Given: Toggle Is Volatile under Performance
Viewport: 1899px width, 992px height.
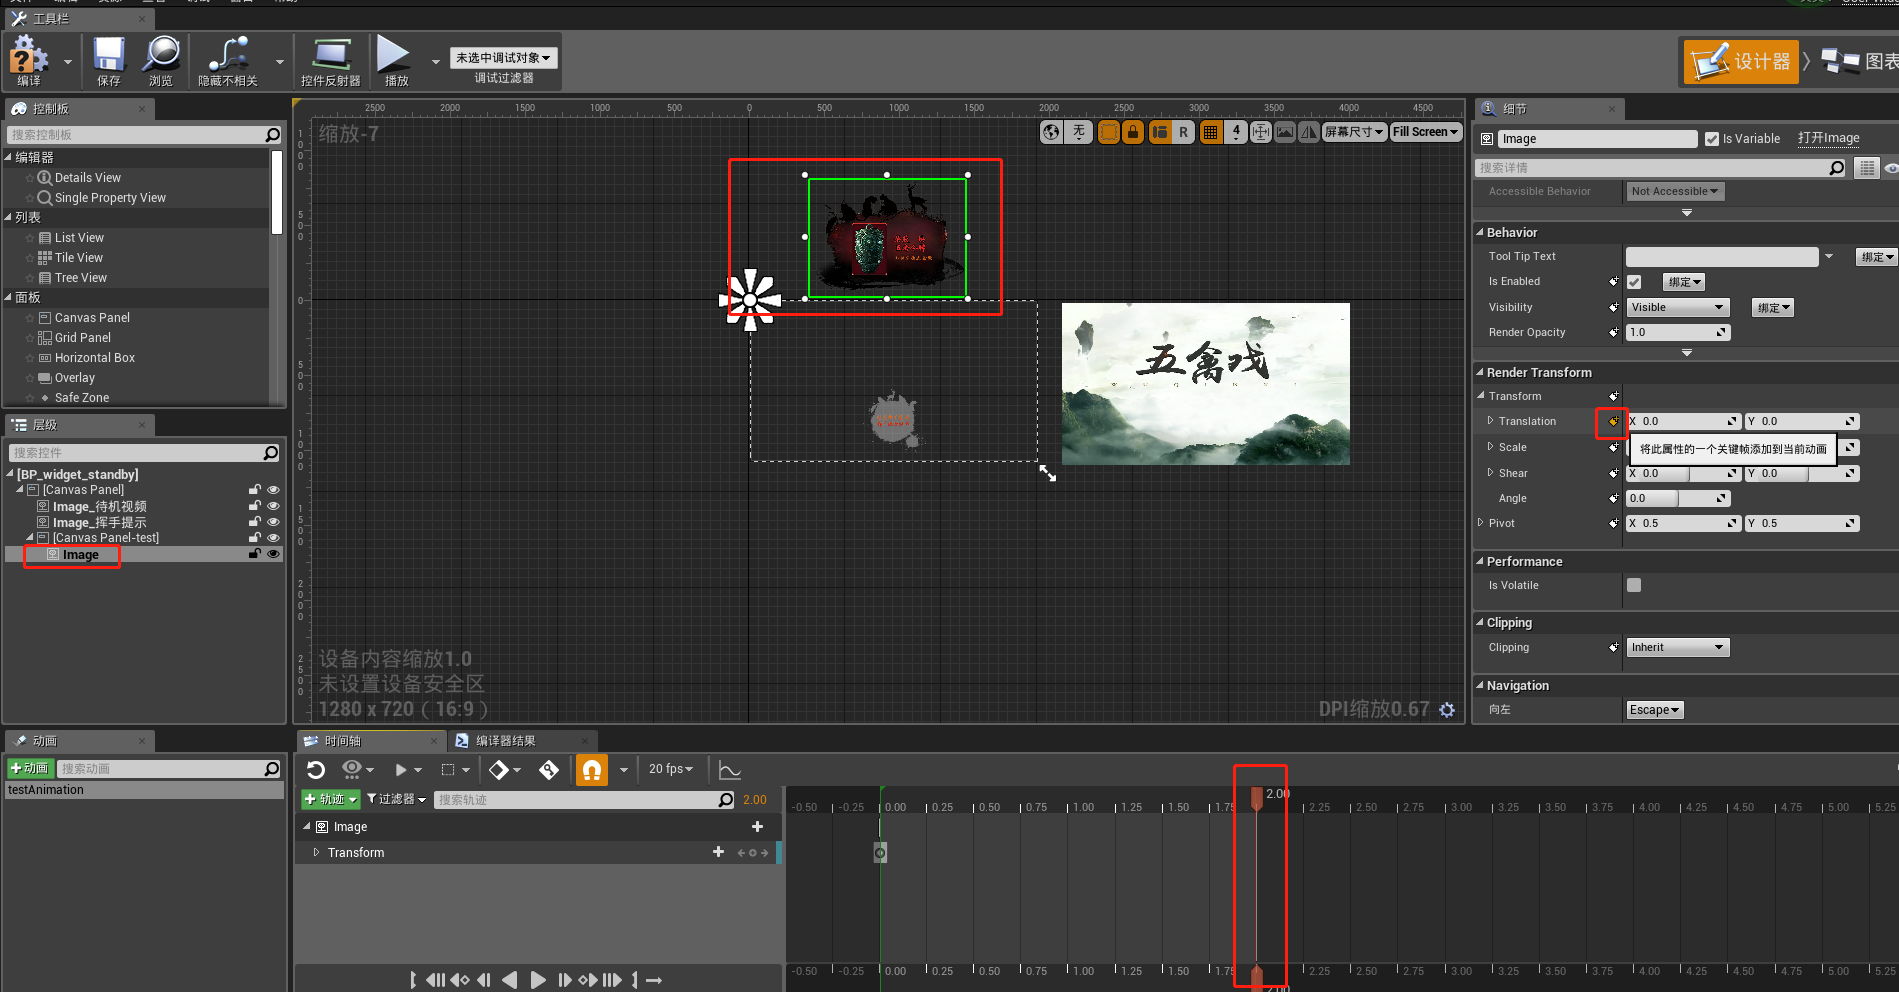Looking at the screenshot, I should tap(1634, 585).
